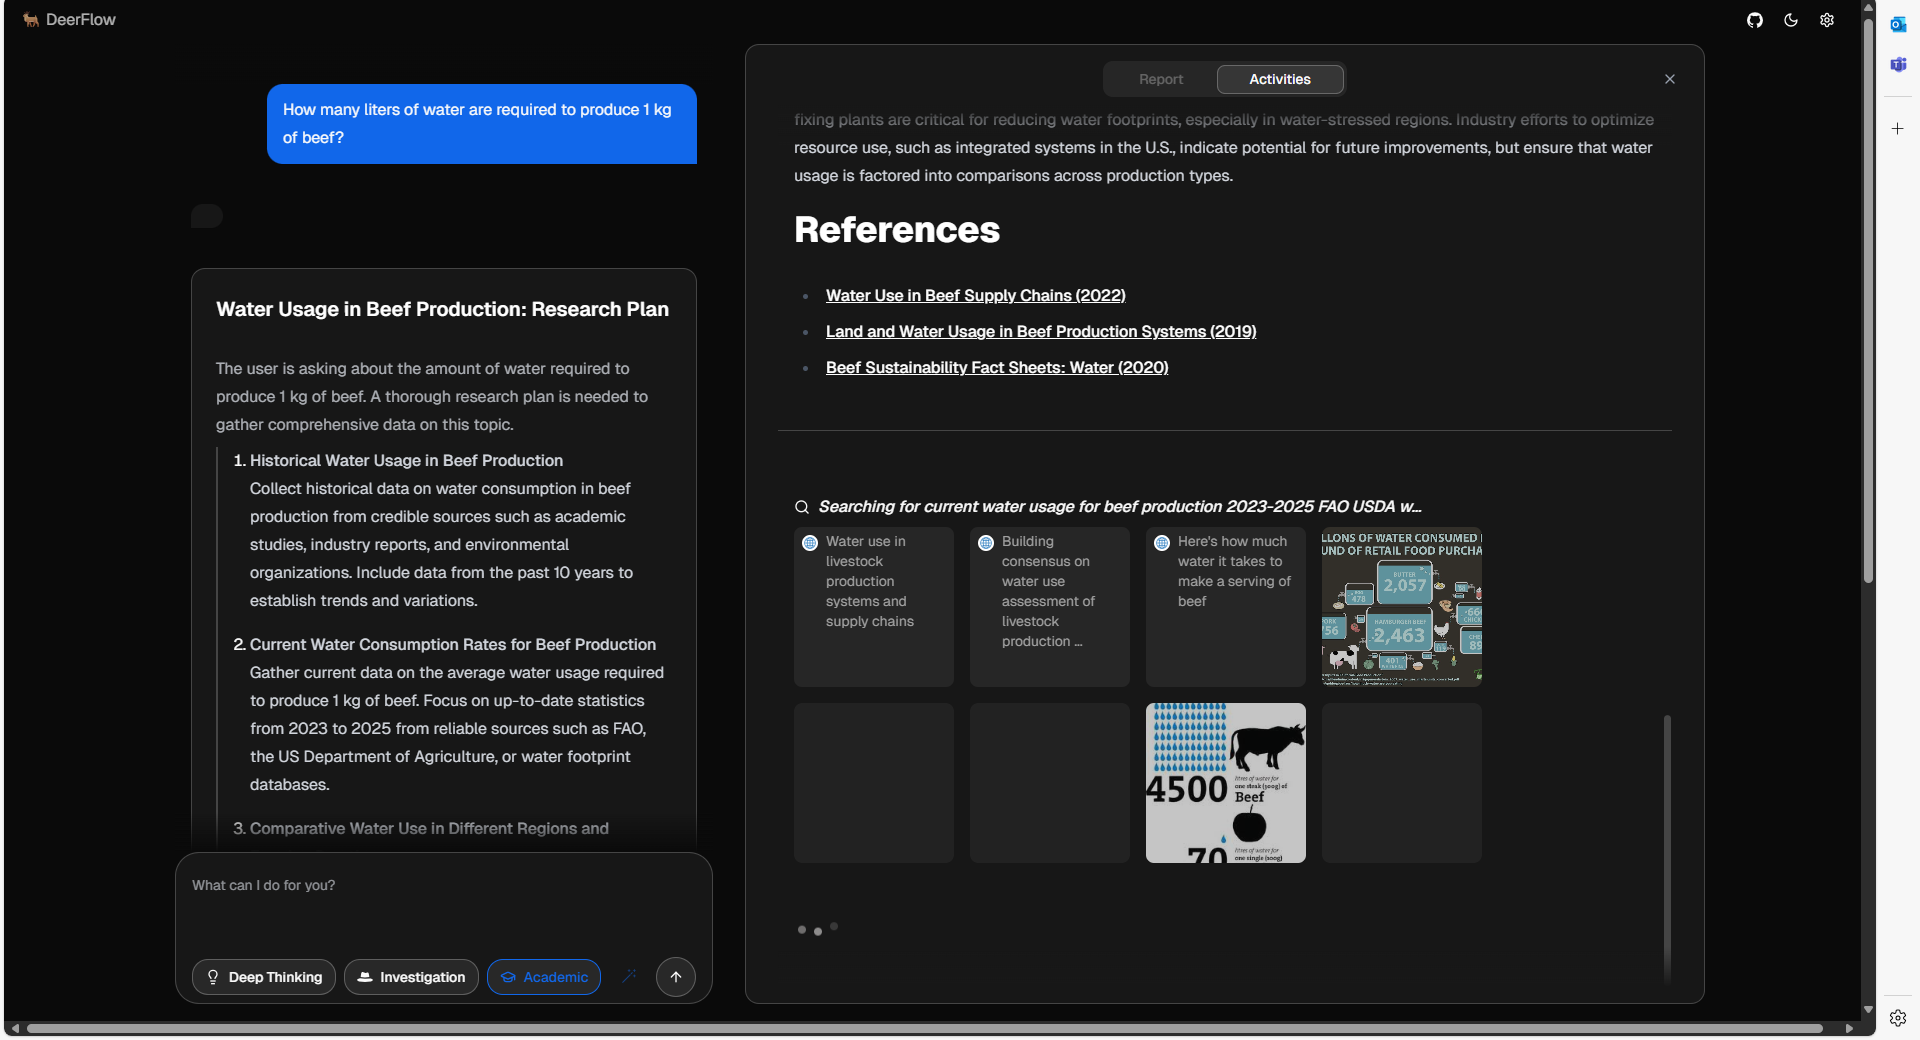The image size is (1920, 1040).
Task: Open Outlook in the browser sidebar
Action: [1898, 24]
